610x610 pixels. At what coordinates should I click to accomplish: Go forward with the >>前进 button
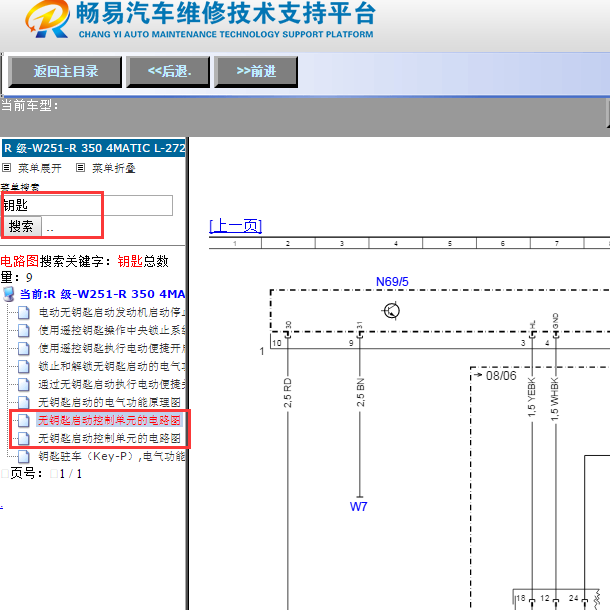[256, 72]
